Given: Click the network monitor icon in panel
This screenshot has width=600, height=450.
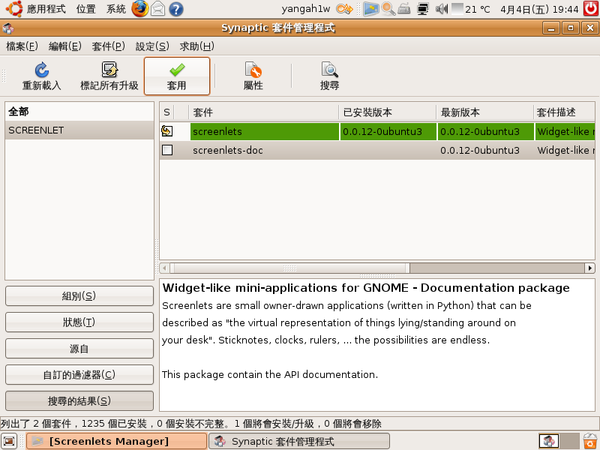Looking at the screenshot, I should (423, 9).
